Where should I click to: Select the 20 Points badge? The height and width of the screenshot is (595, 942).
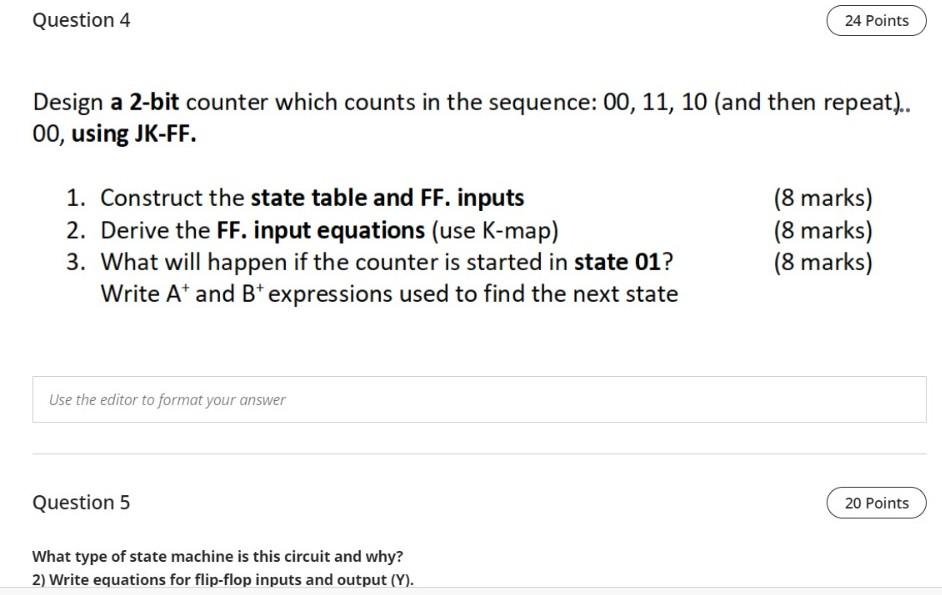875,502
